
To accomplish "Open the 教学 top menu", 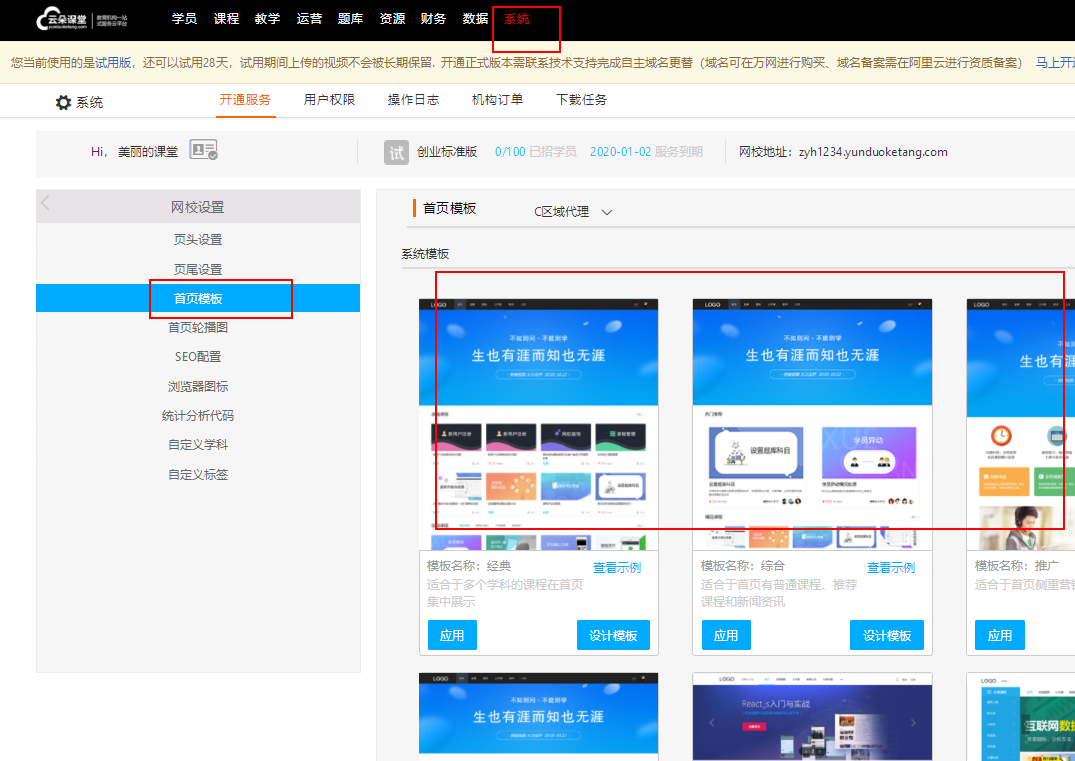I will tap(267, 19).
